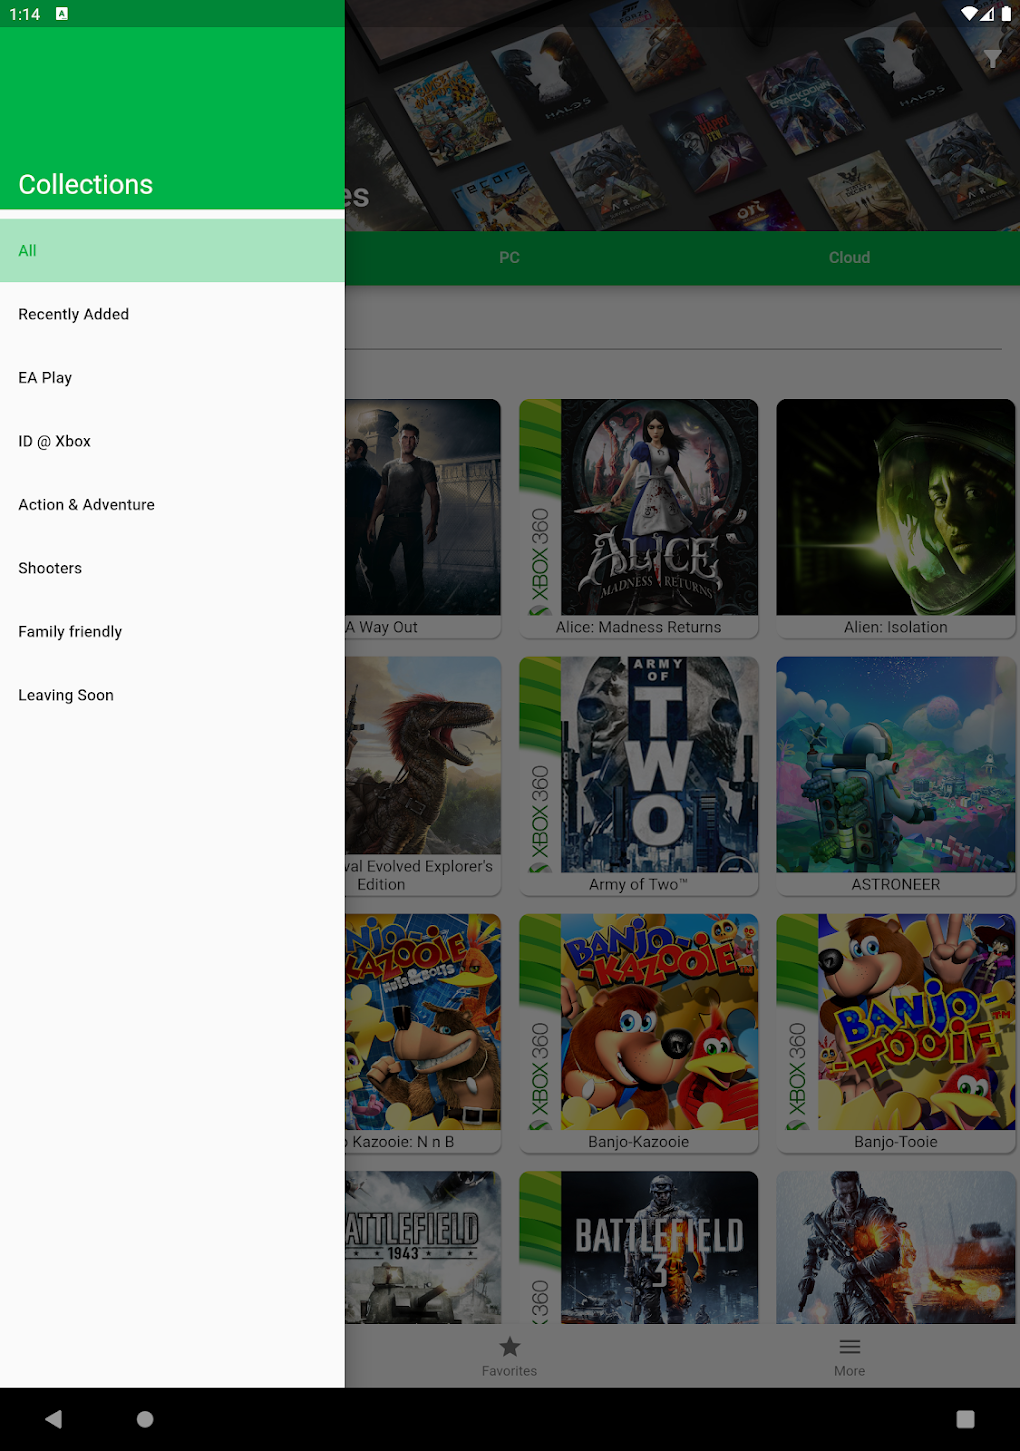Screen dimensions: 1020x1451
Task: Open Action & Adventure collection
Action: [x=172, y=505]
